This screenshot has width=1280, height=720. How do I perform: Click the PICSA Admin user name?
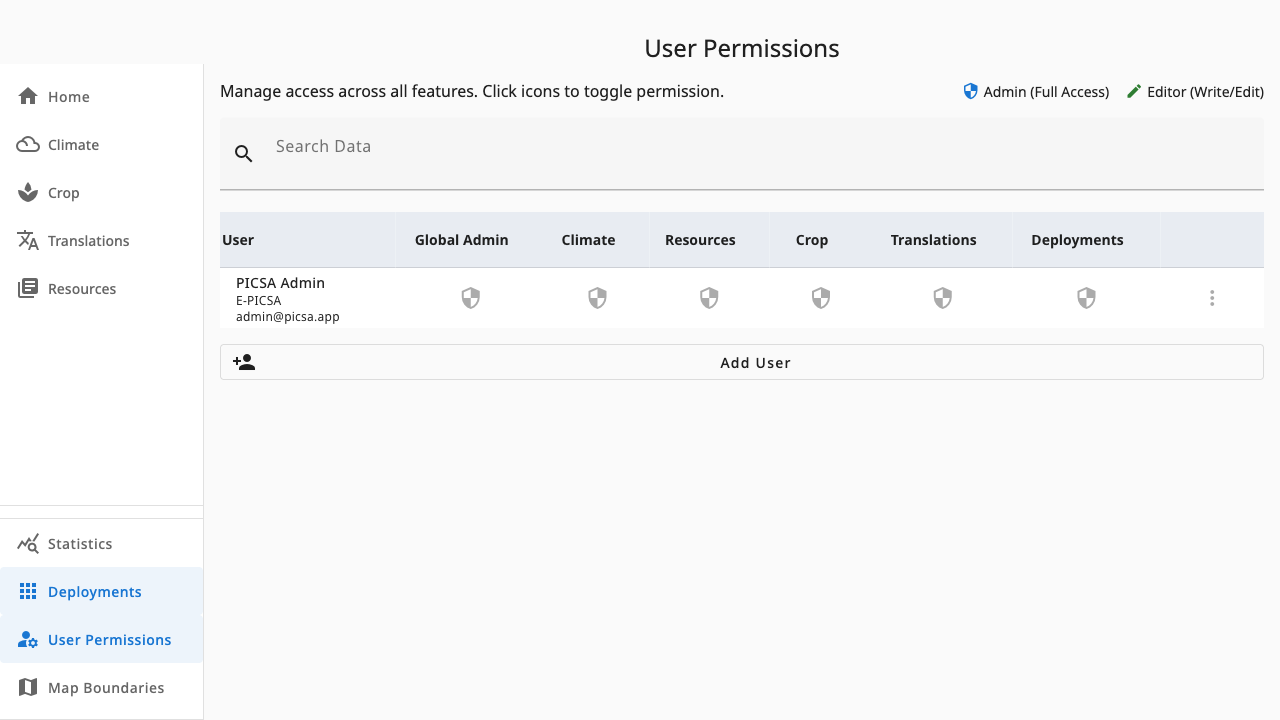coord(280,283)
